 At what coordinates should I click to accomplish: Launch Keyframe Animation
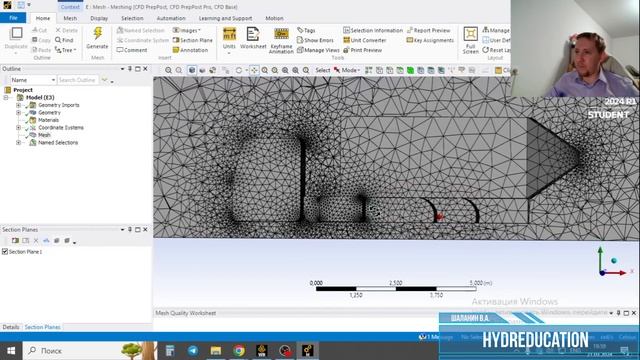(x=281, y=40)
